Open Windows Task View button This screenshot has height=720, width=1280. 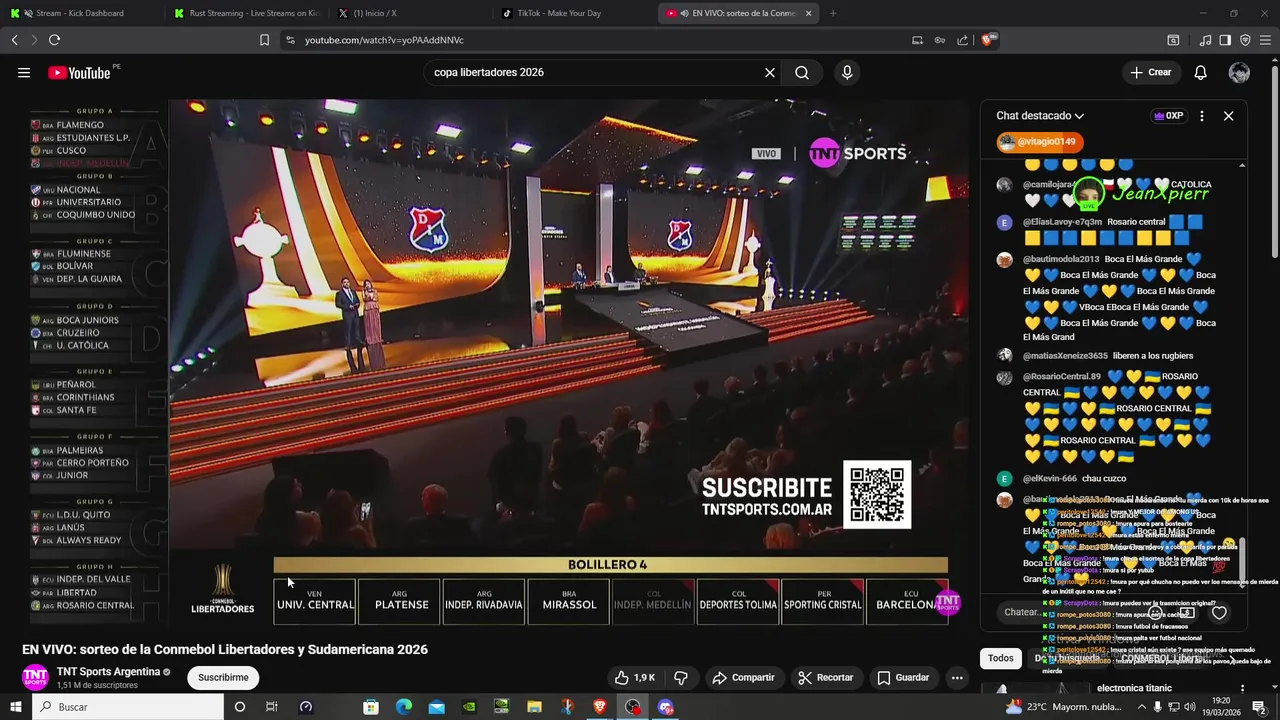coord(272,707)
